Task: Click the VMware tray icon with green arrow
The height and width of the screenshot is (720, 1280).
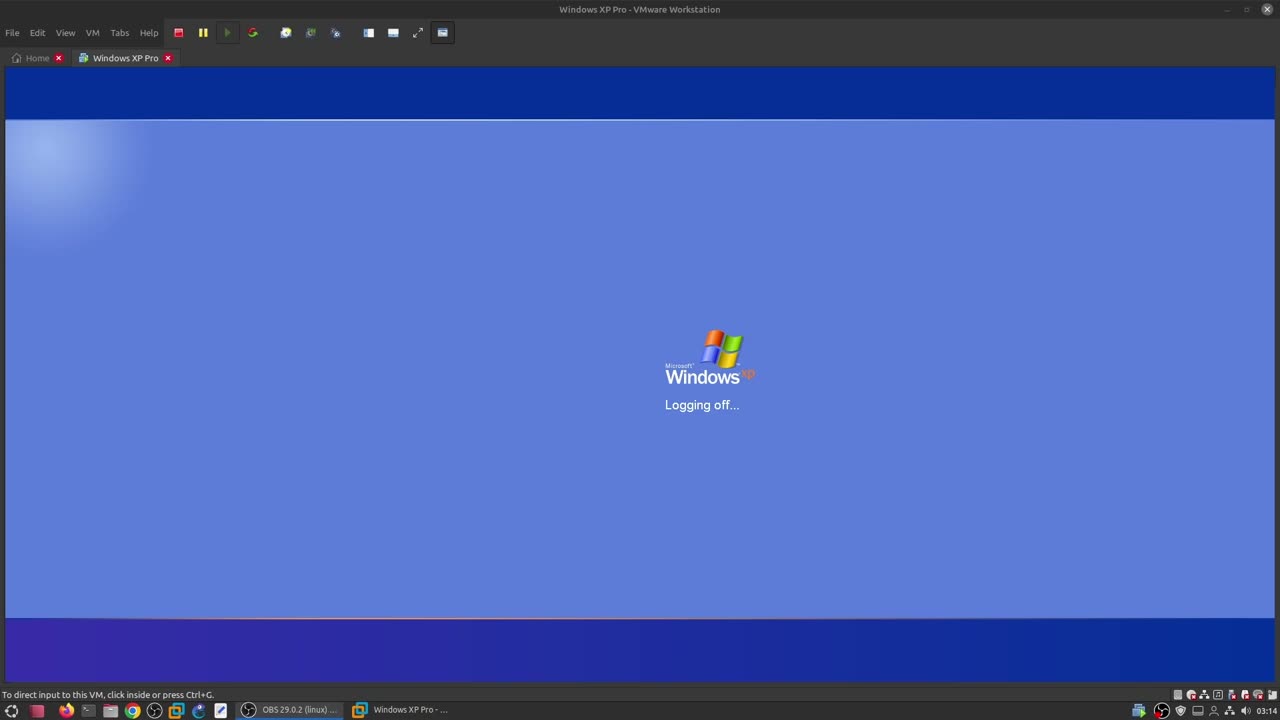Action: click(1139, 711)
